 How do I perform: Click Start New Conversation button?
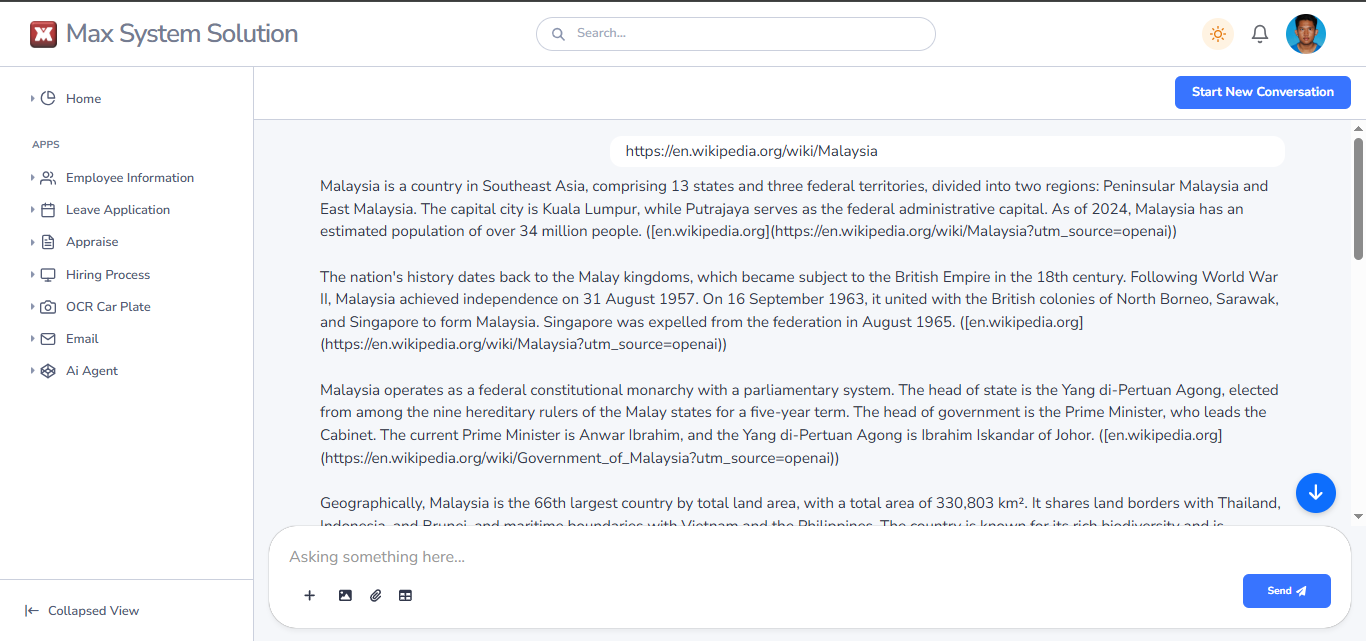point(1262,92)
